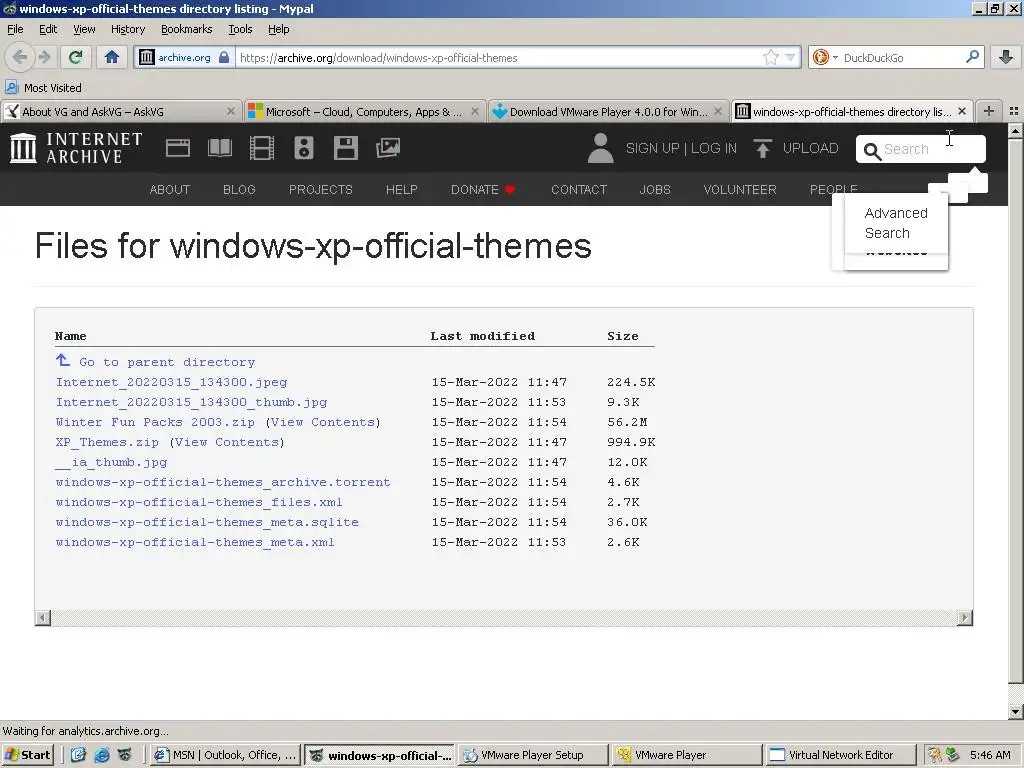The height and width of the screenshot is (768, 1024).
Task: Open the Texts book icon
Action: click(x=219, y=148)
